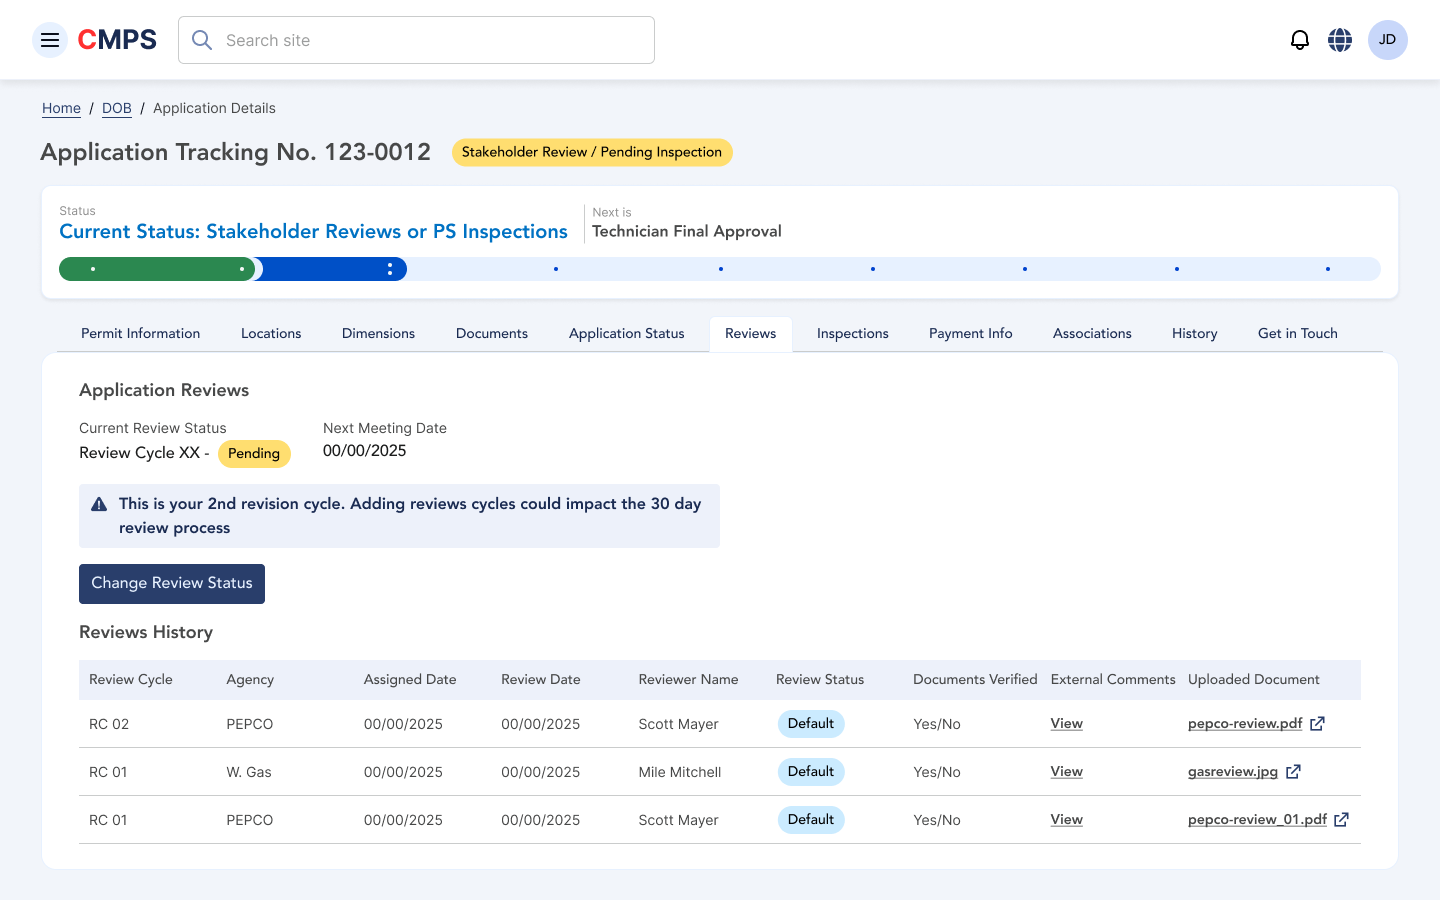Go to Home via breadcrumb
Viewport: 1440px width, 900px height.
(x=61, y=108)
